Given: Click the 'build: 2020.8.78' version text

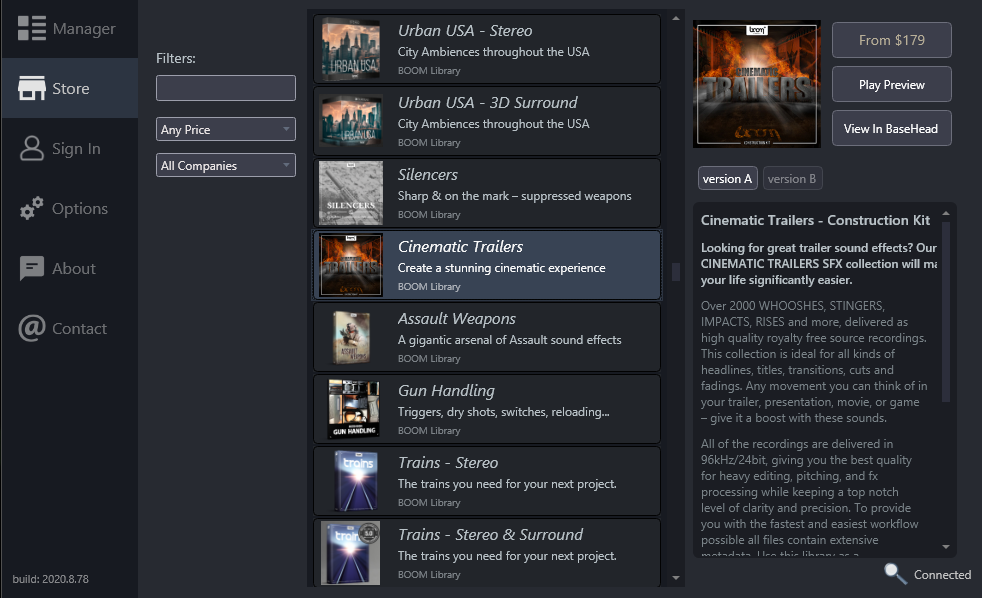Looking at the screenshot, I should click(x=51, y=579).
